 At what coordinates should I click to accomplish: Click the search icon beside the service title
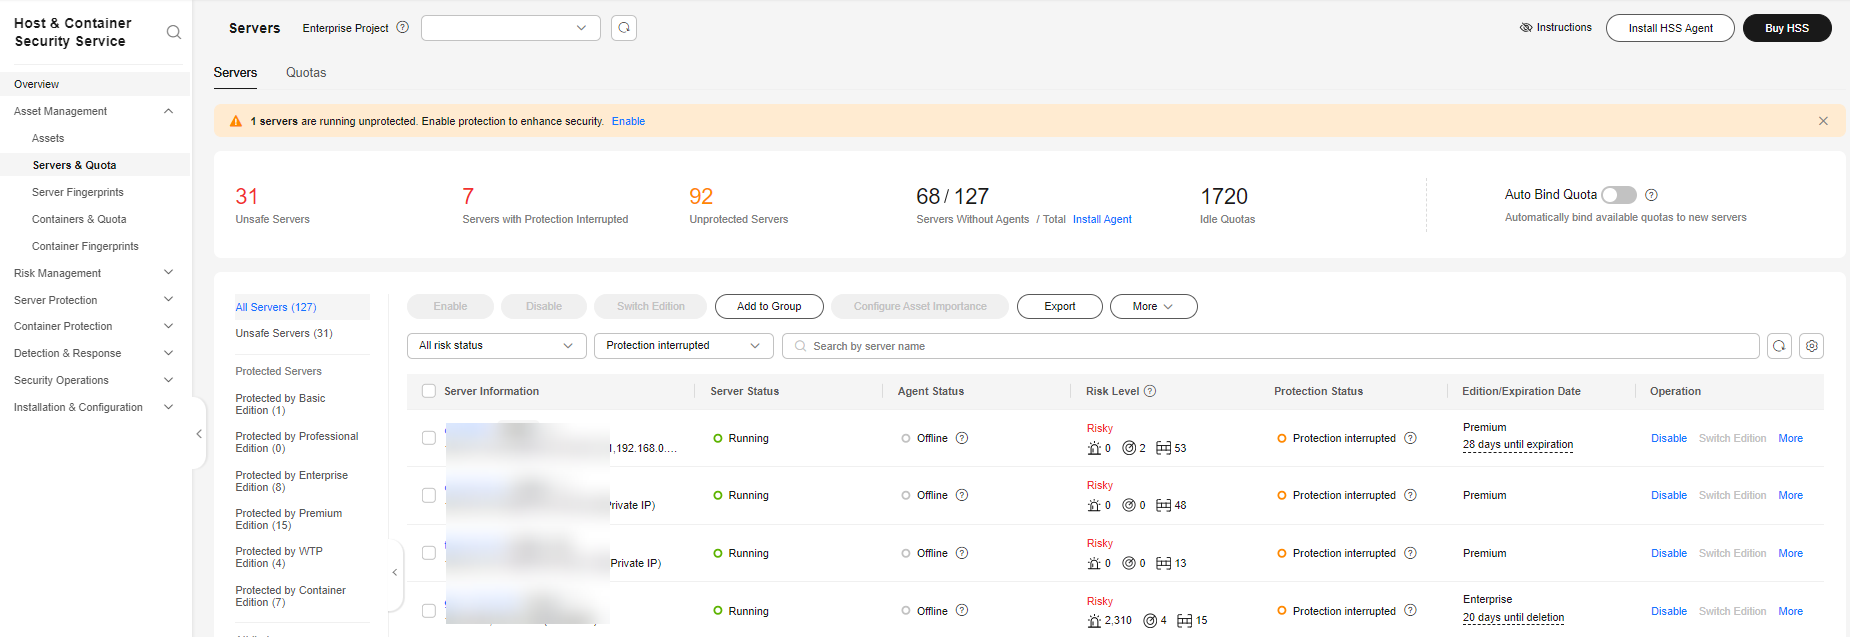174,32
